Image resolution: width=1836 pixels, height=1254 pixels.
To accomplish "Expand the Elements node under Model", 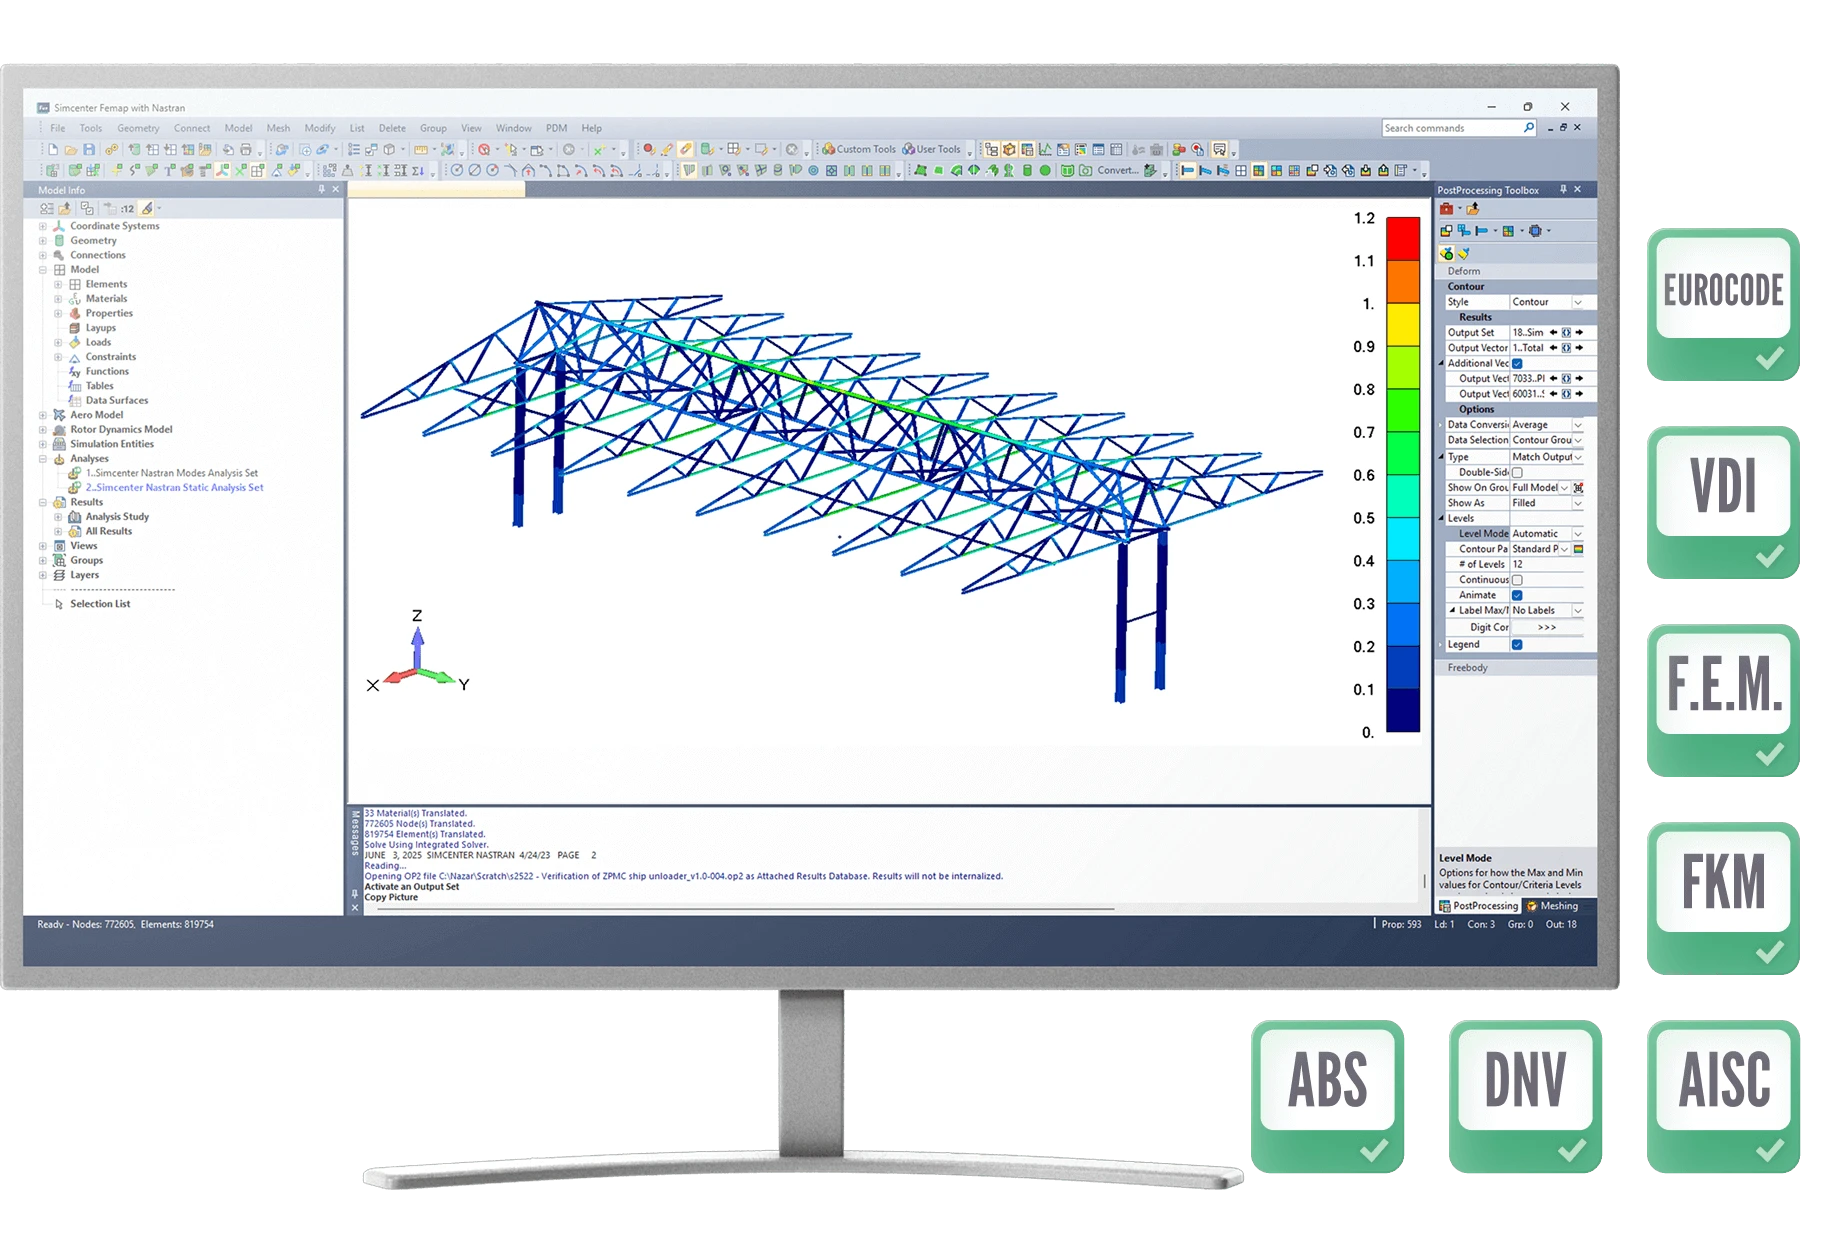I will 58,284.
